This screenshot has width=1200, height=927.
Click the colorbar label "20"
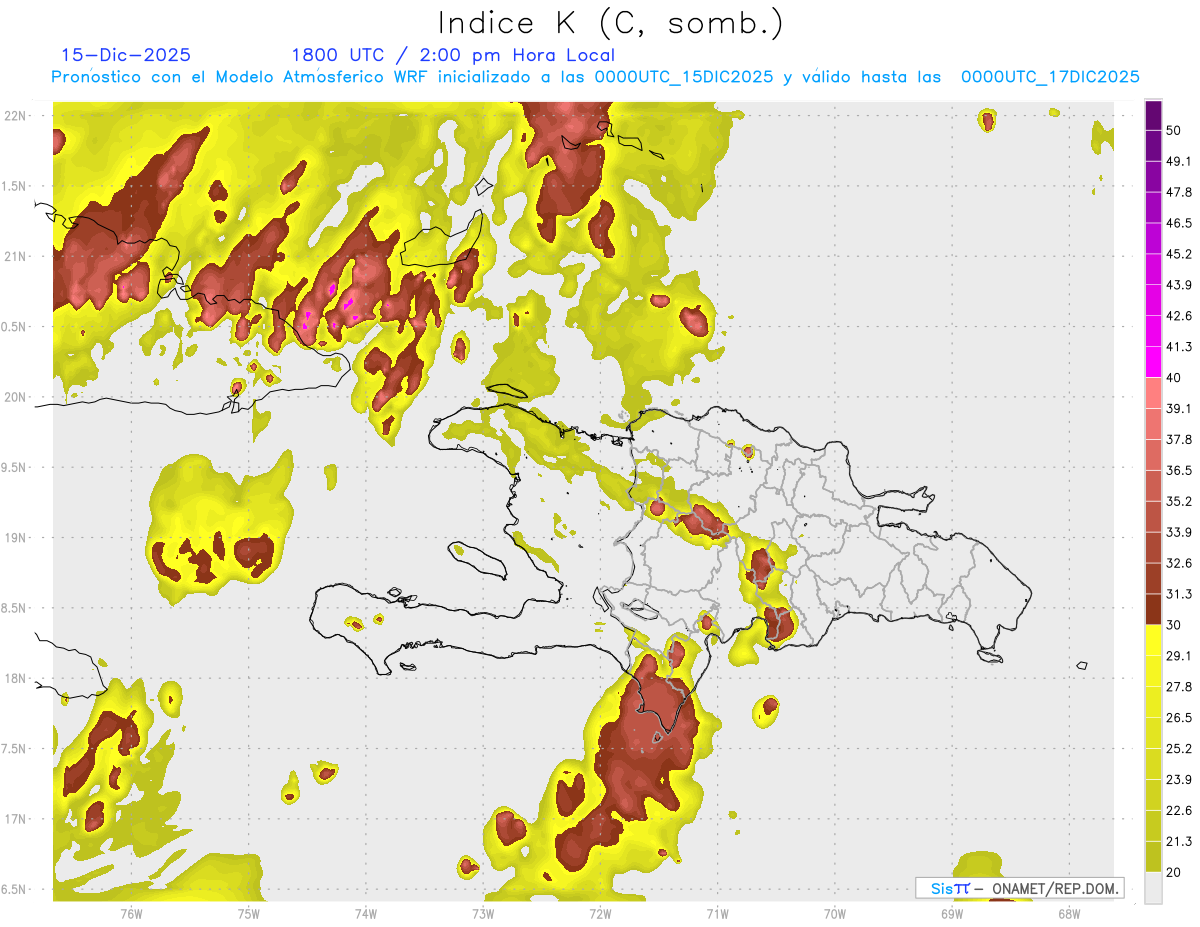(1175, 872)
